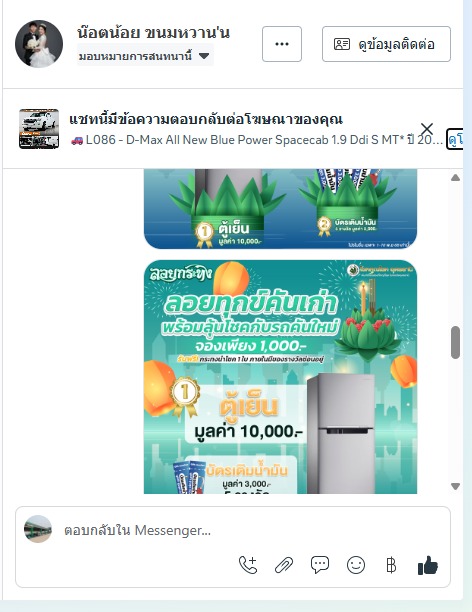Send a thumbs-up like
The width and height of the screenshot is (472, 612).
click(428, 565)
